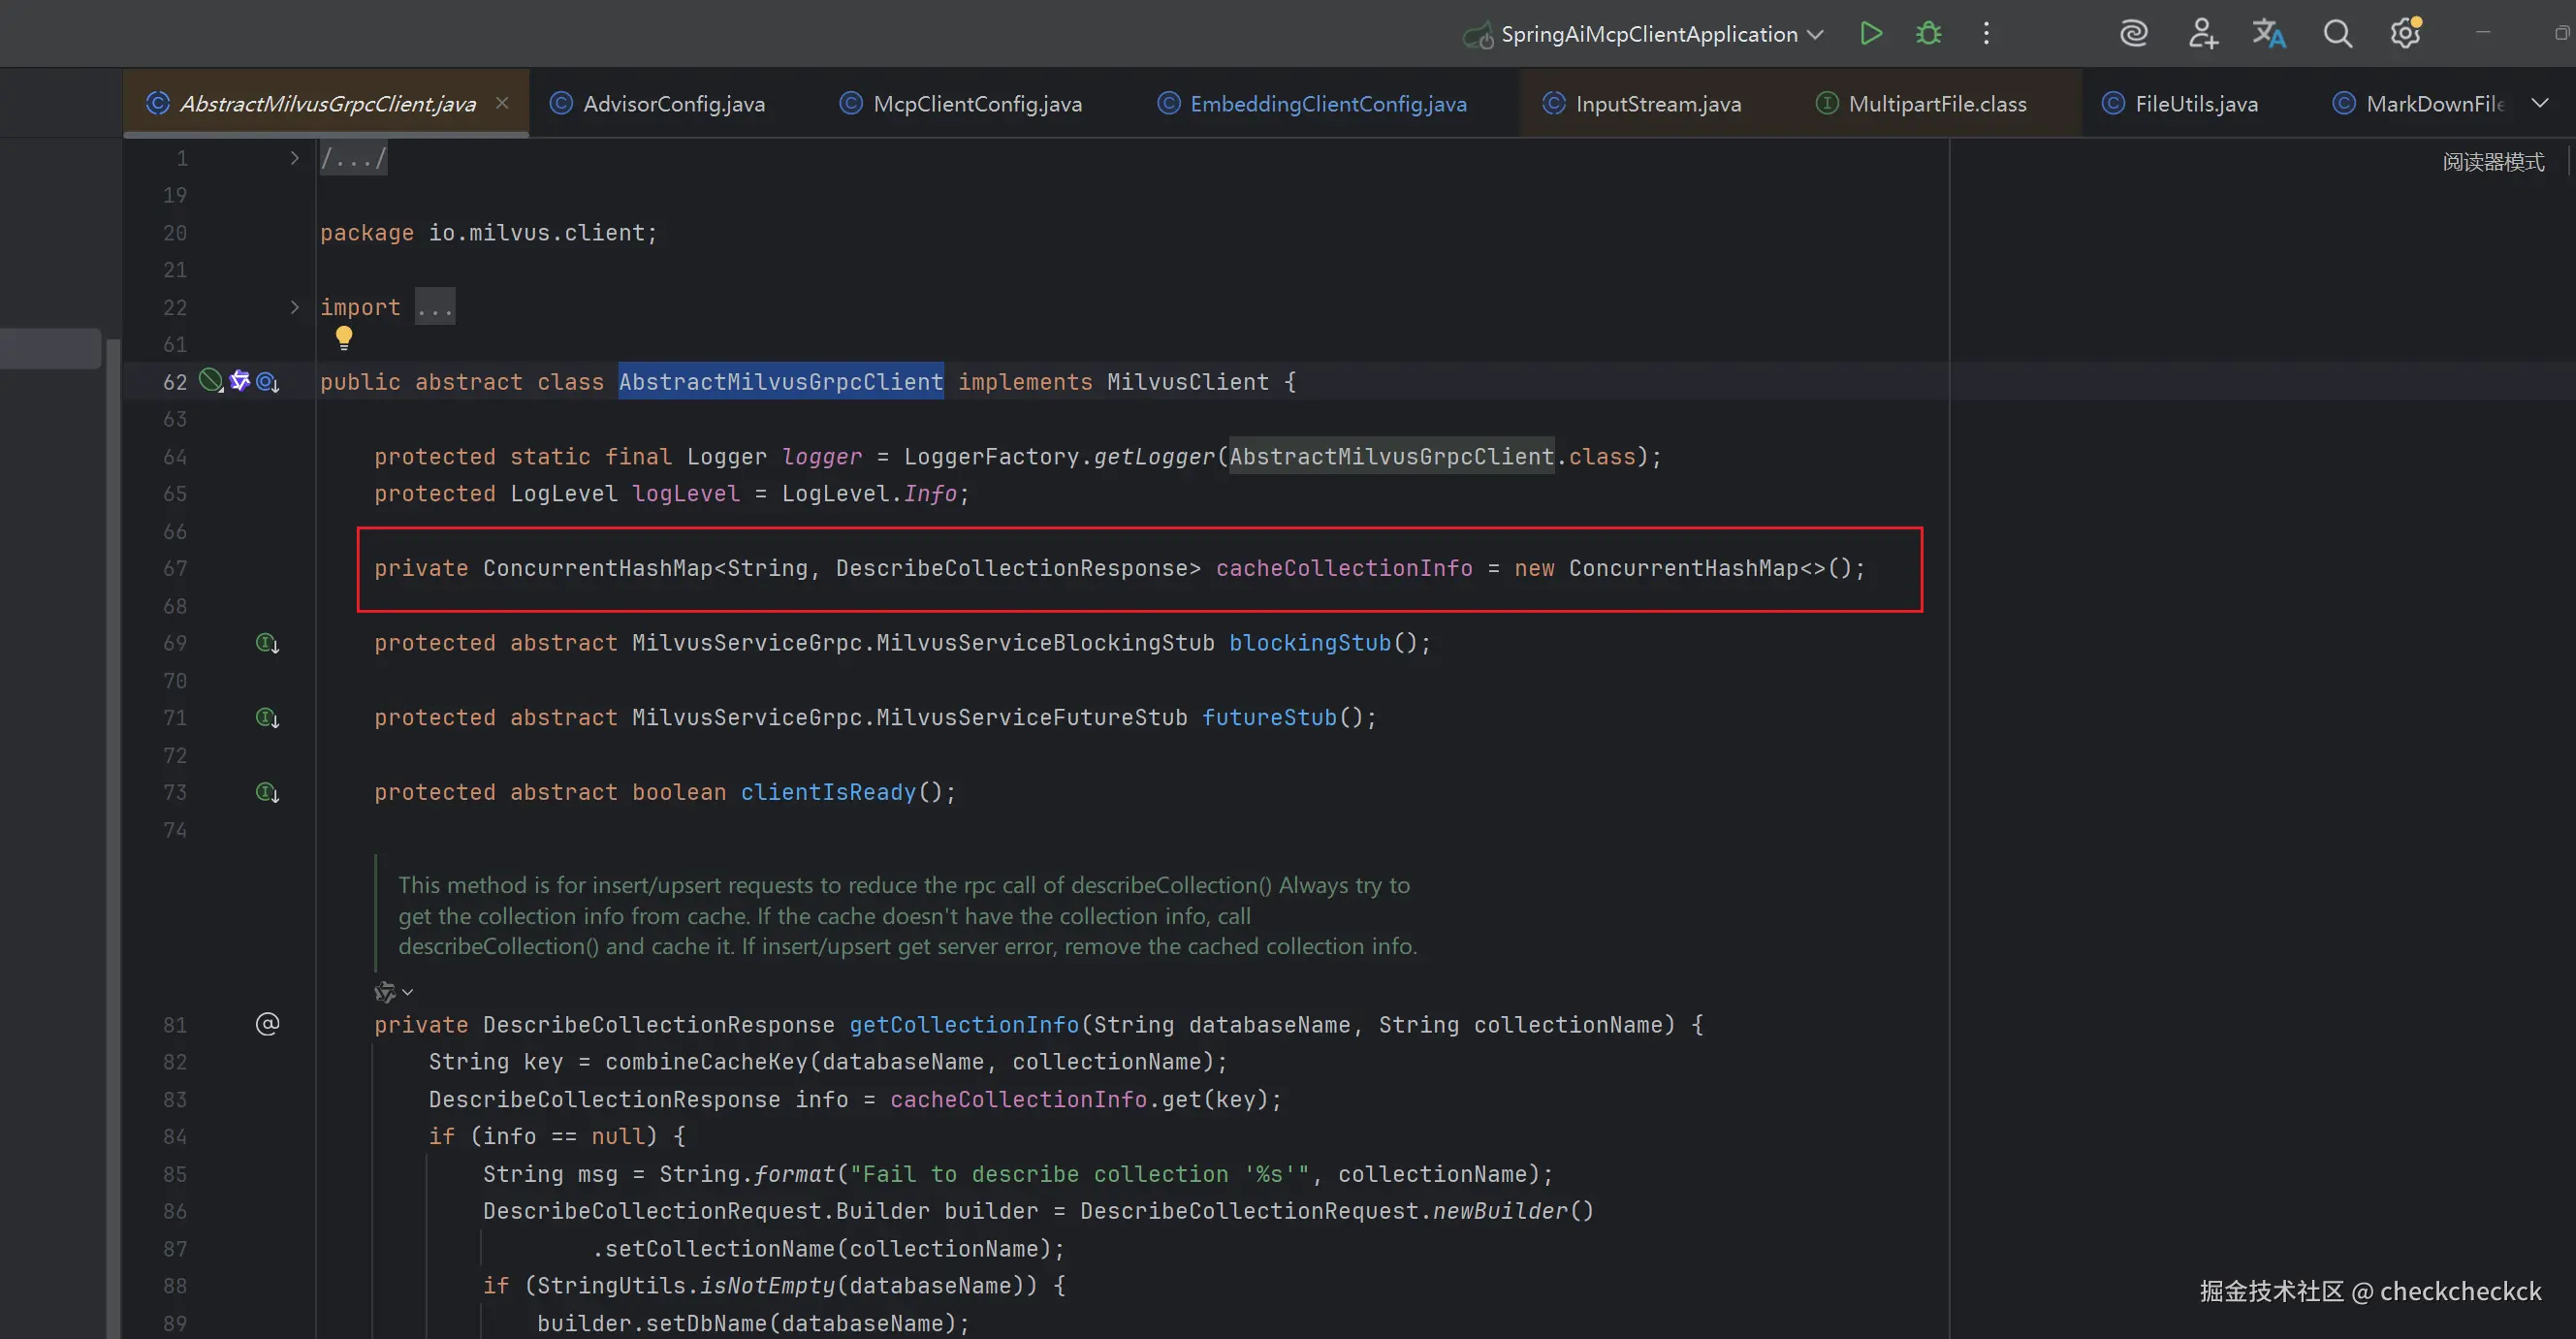The image size is (2576, 1339).
Task: Expand the collapsed import ellipsis placeholder
Action: click(435, 307)
